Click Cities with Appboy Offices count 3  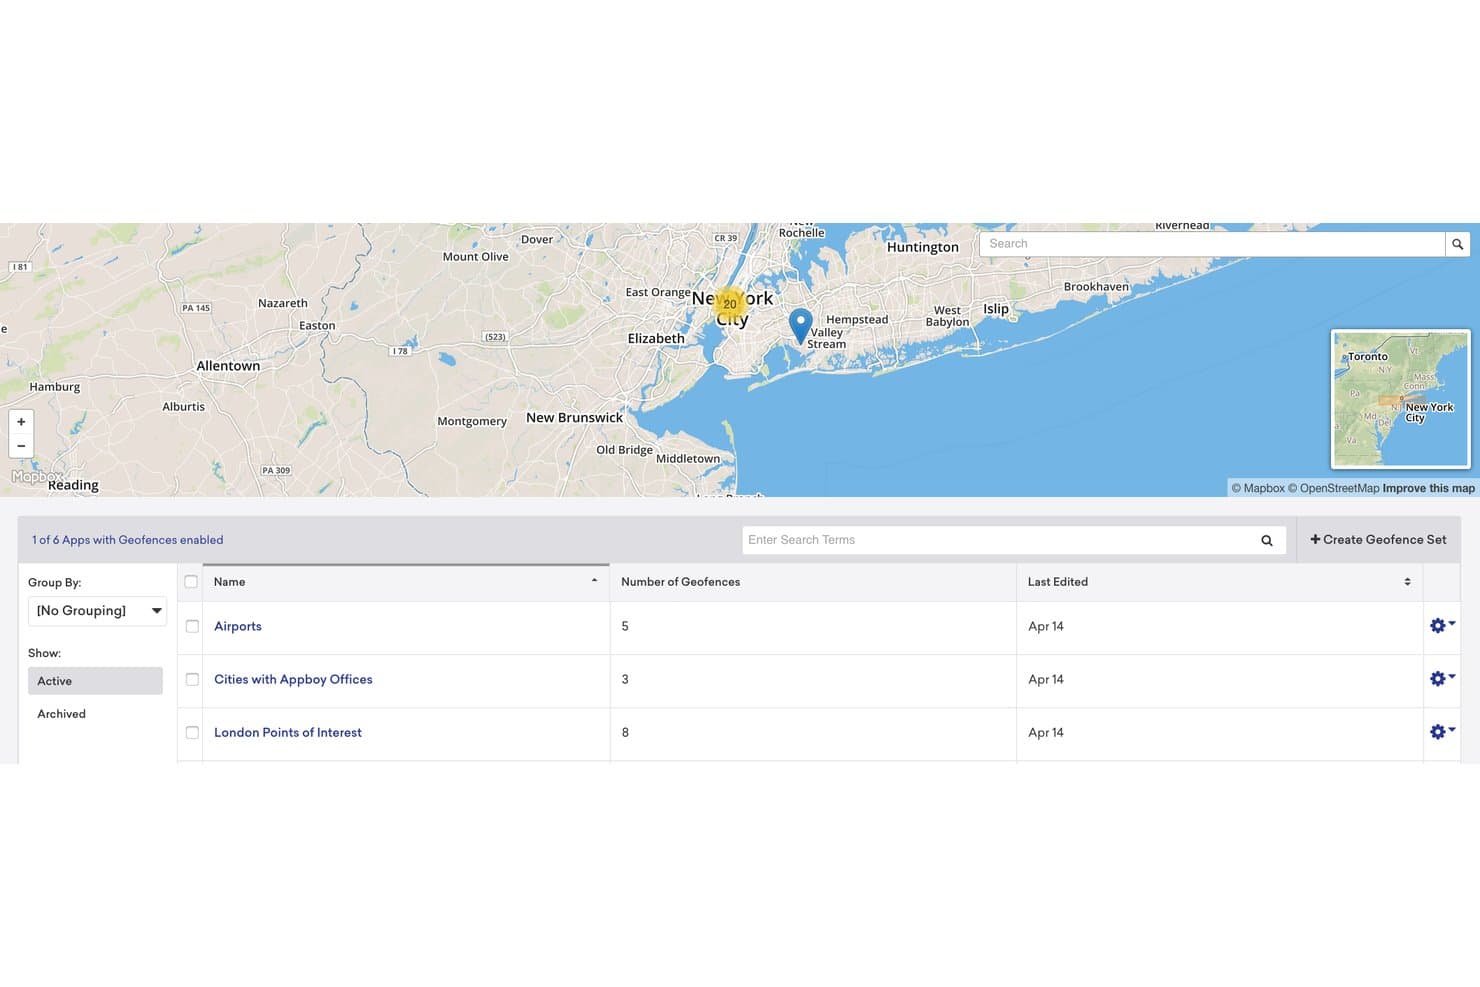(x=625, y=680)
